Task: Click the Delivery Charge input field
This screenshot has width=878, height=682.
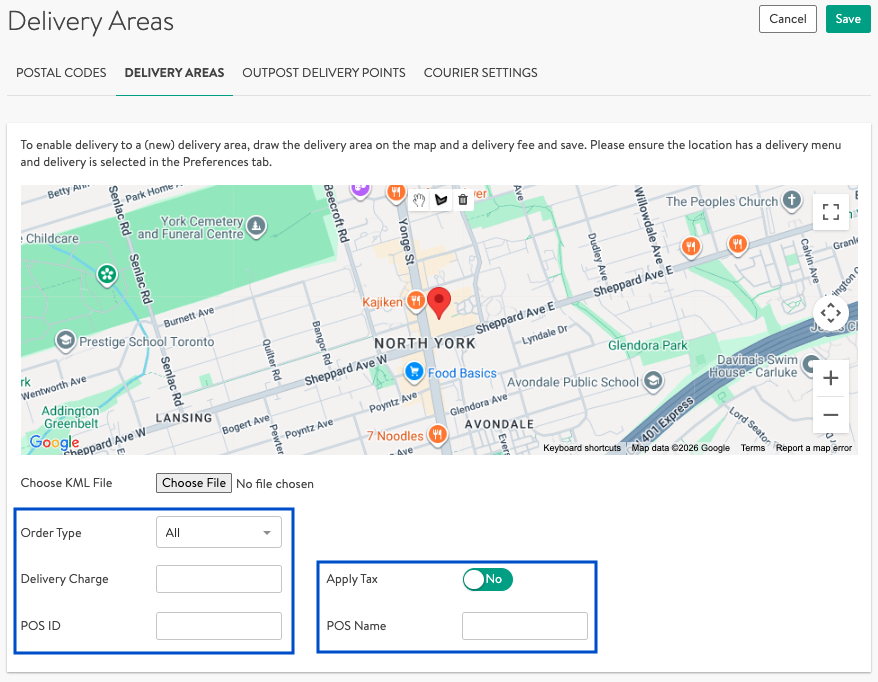Action: (218, 579)
